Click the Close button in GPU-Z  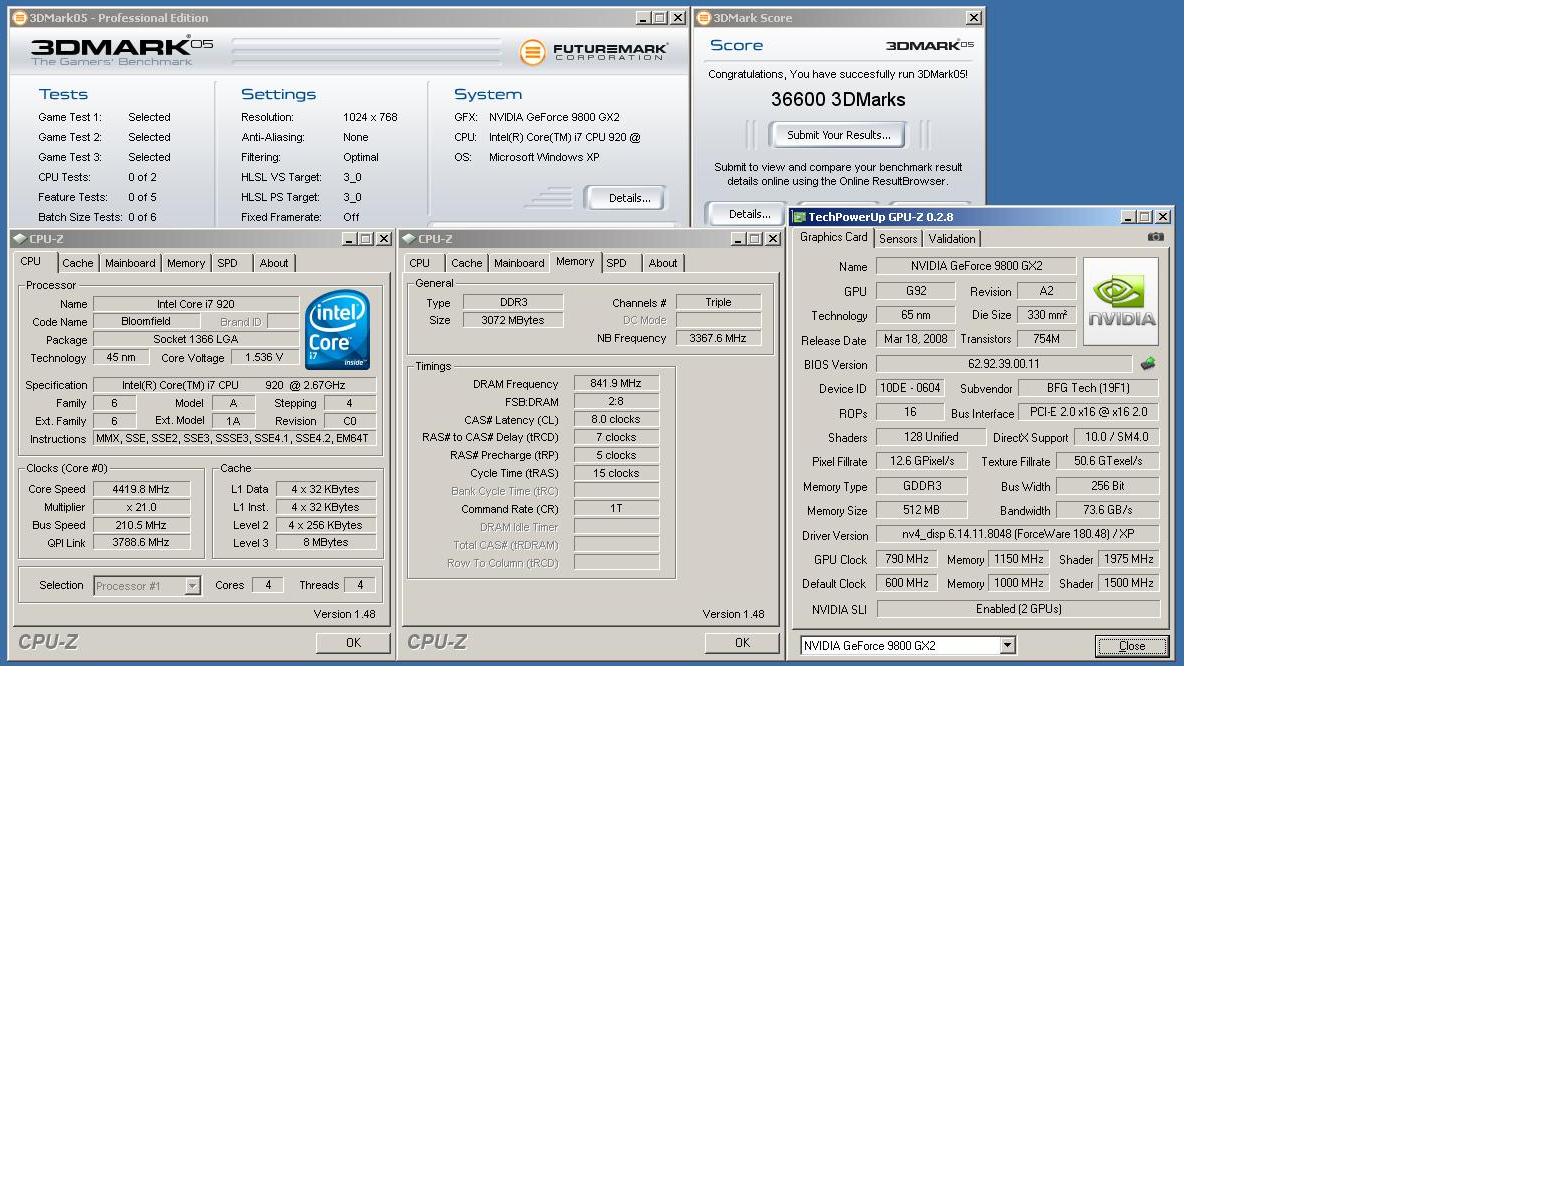click(x=1132, y=646)
